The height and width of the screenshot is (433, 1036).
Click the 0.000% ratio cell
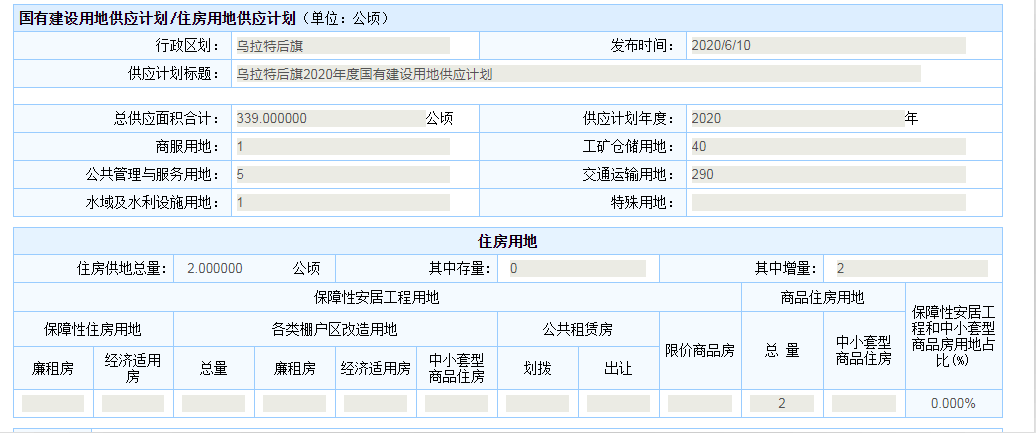(x=953, y=404)
